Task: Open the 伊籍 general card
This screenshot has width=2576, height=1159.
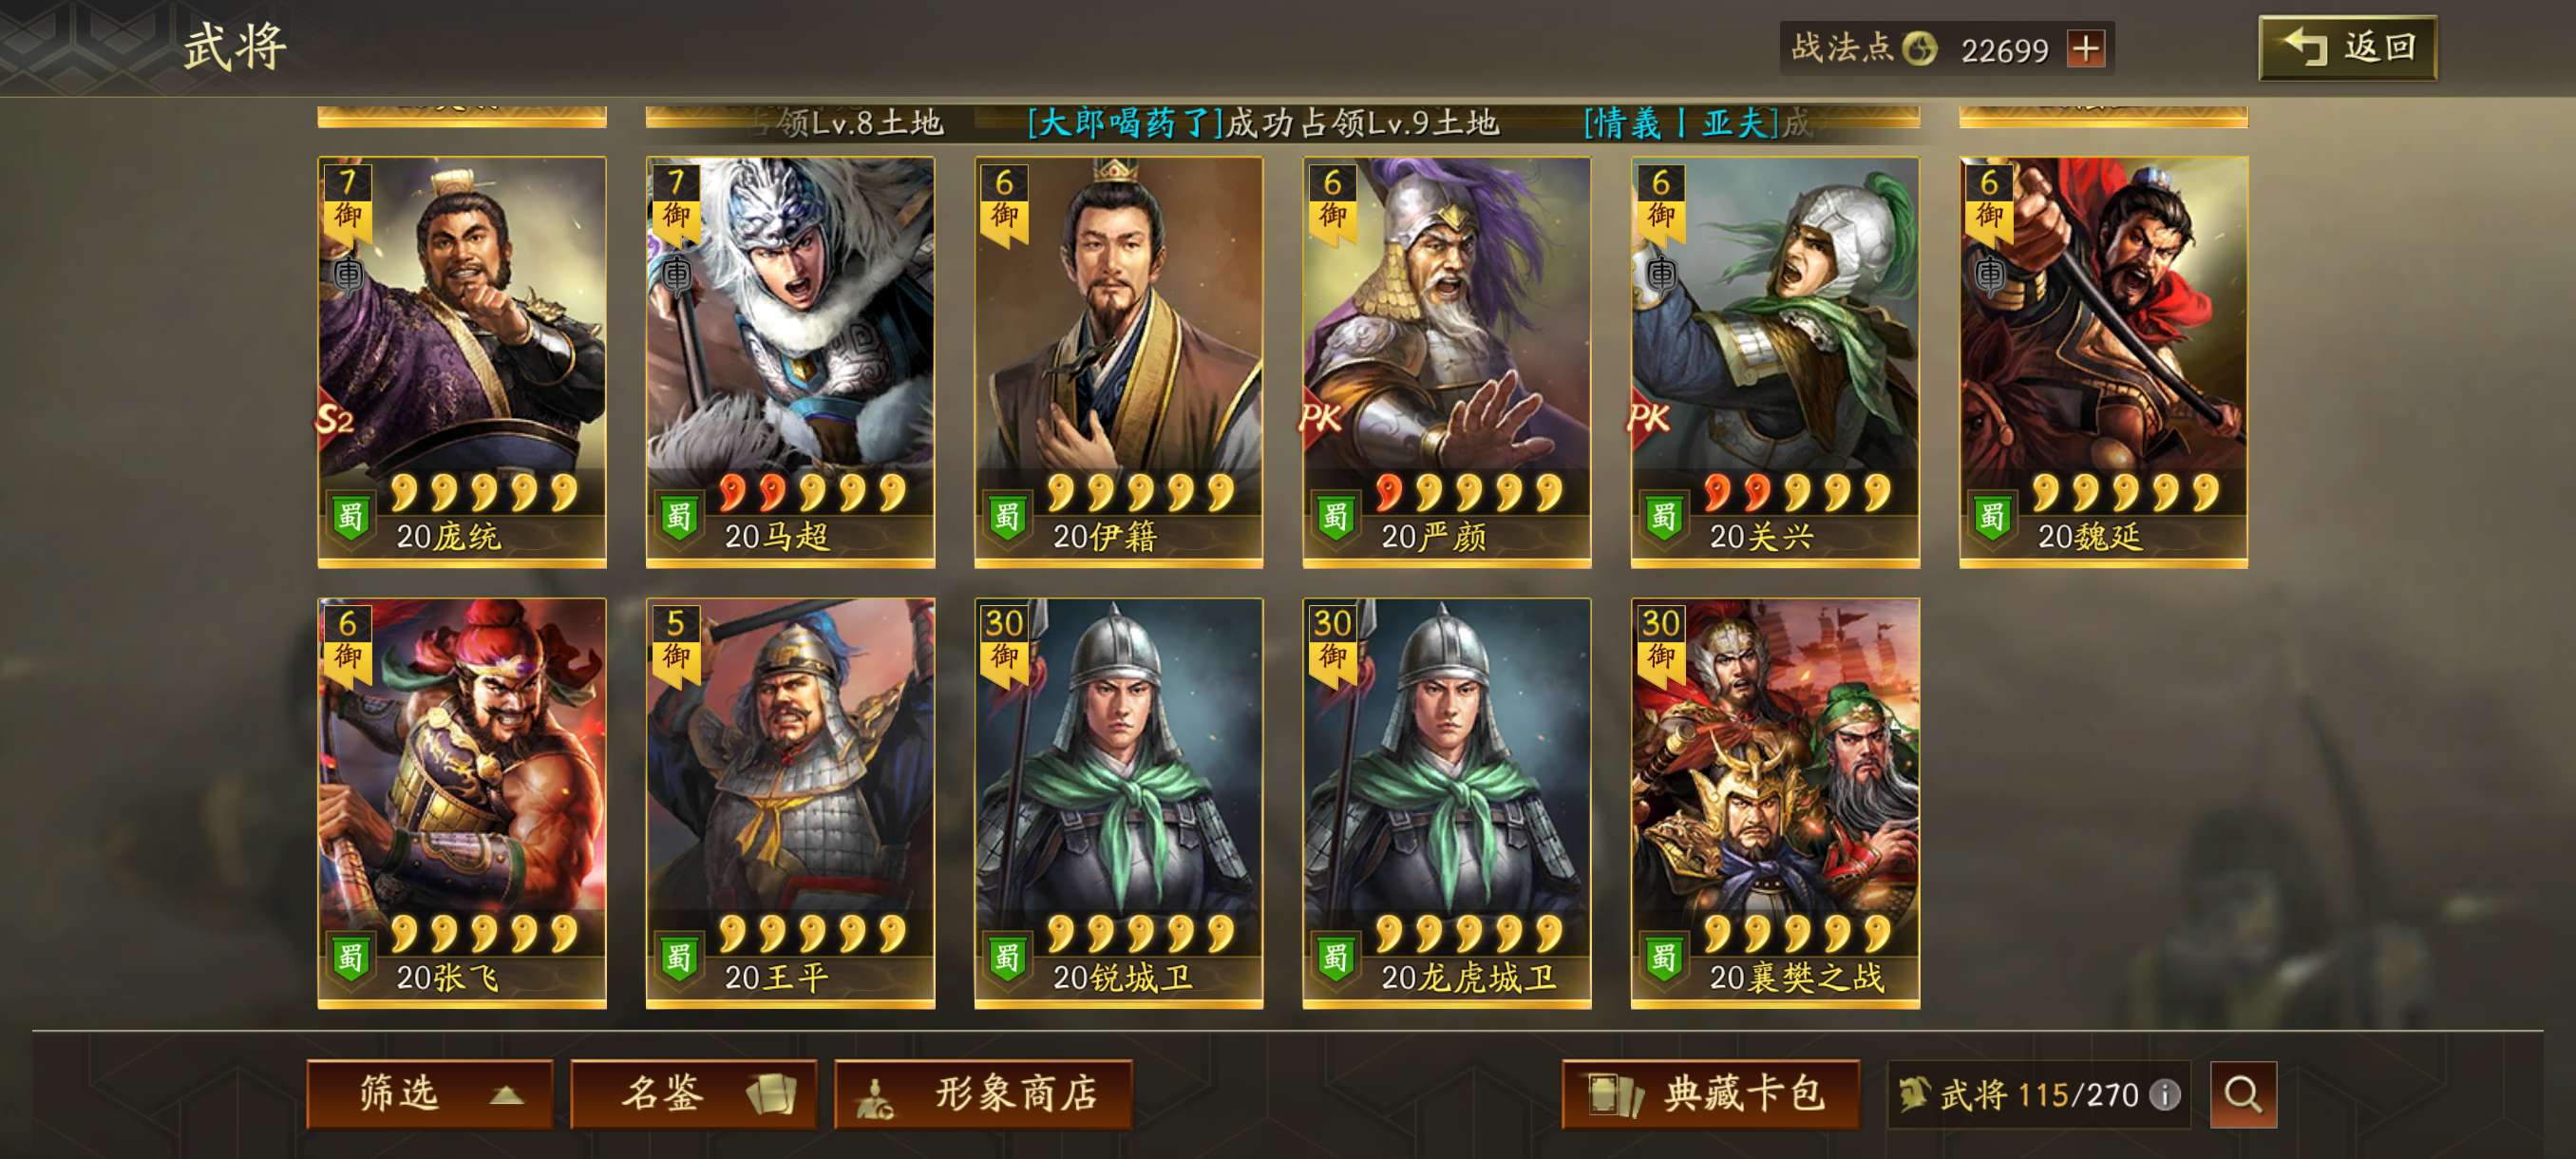Action: (x=1118, y=362)
